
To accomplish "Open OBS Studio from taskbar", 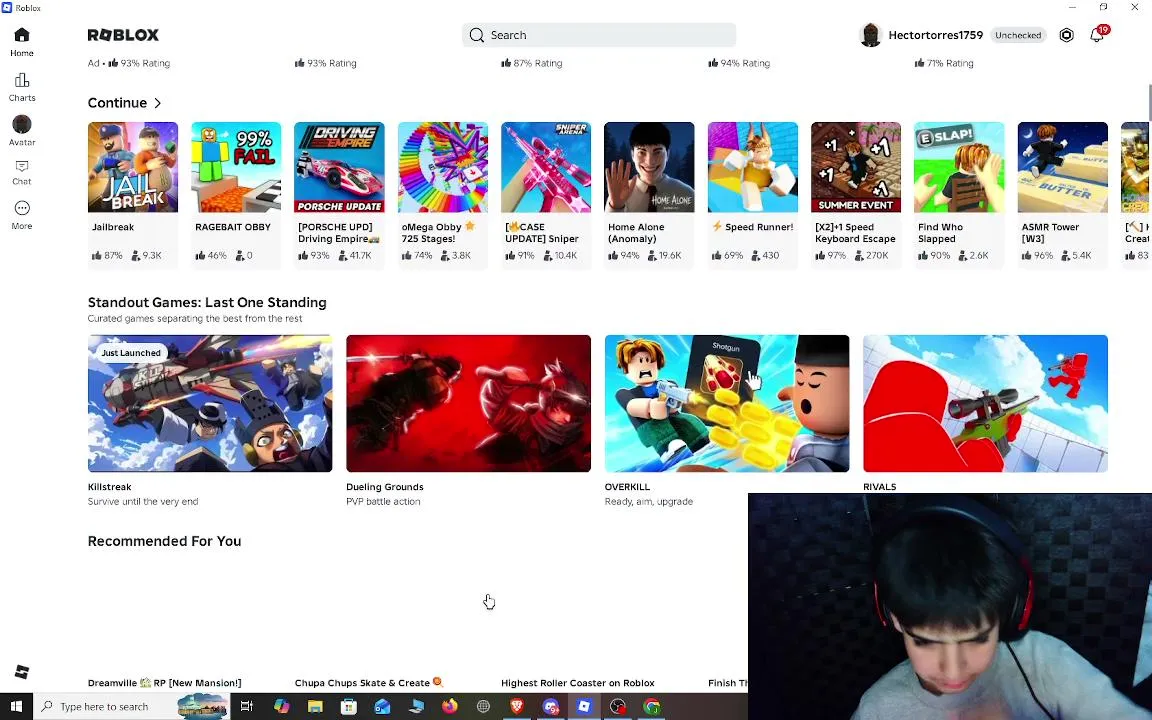I will point(618,706).
